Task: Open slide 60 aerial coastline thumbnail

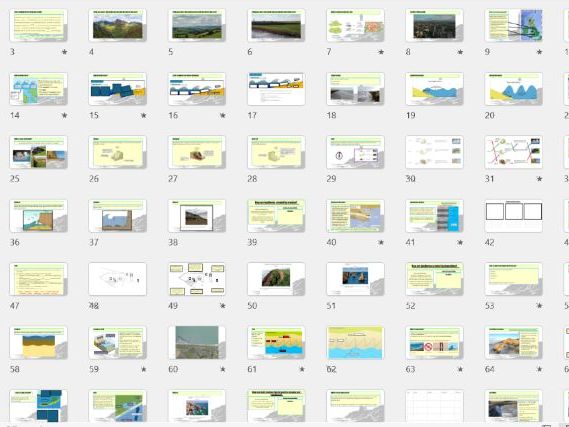Action: point(197,343)
